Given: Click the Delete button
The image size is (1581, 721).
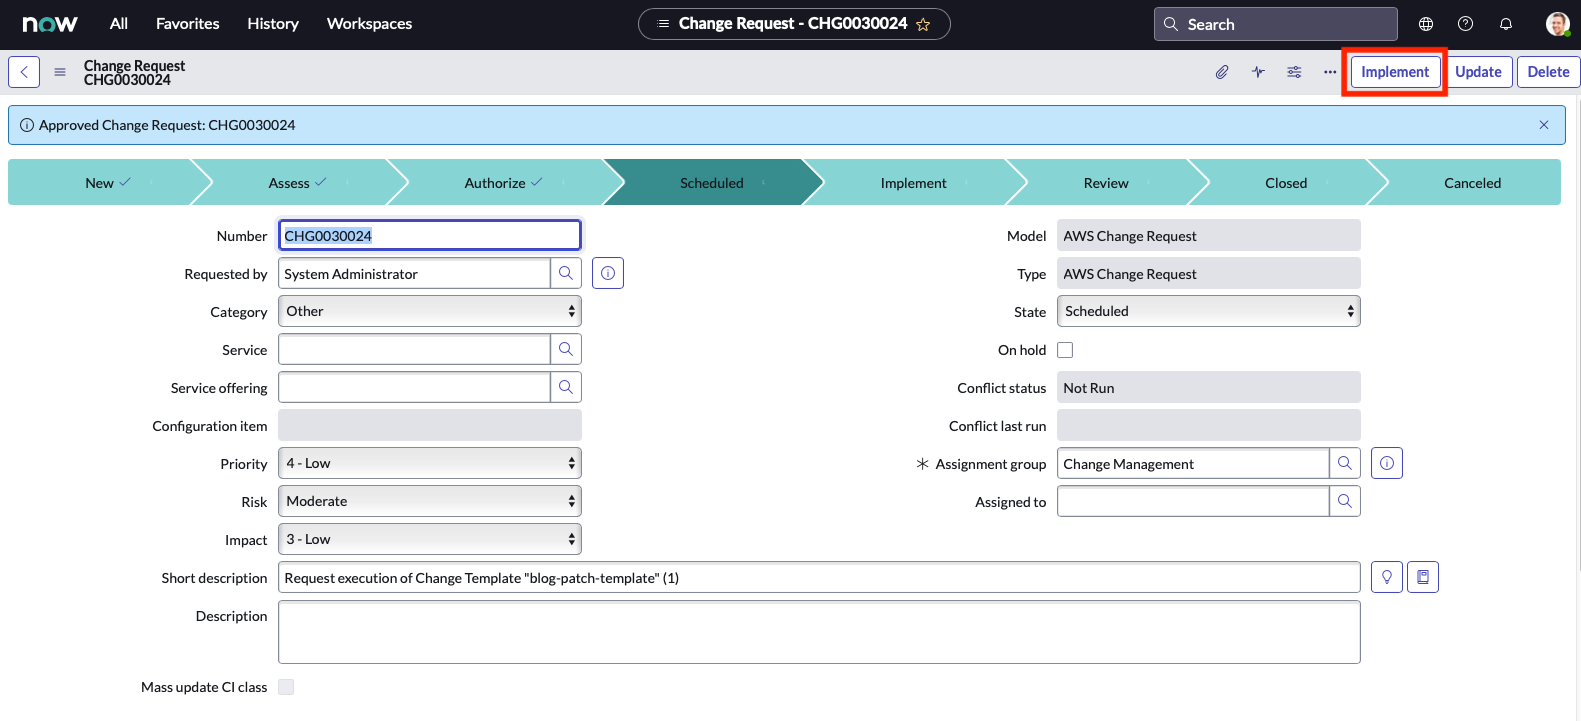Looking at the screenshot, I should point(1548,72).
